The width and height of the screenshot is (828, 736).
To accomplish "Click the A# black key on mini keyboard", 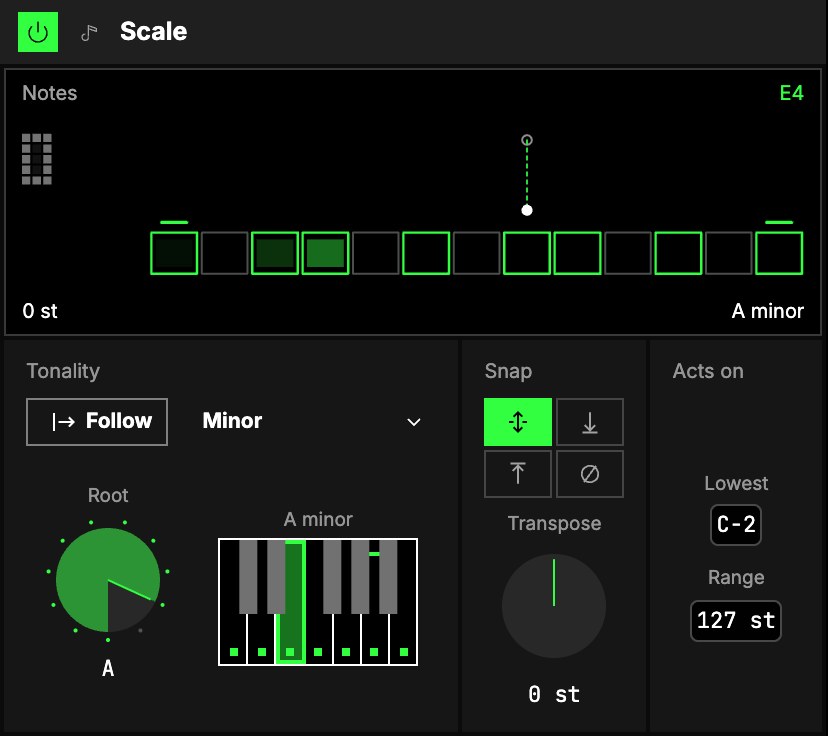I will click(x=388, y=577).
